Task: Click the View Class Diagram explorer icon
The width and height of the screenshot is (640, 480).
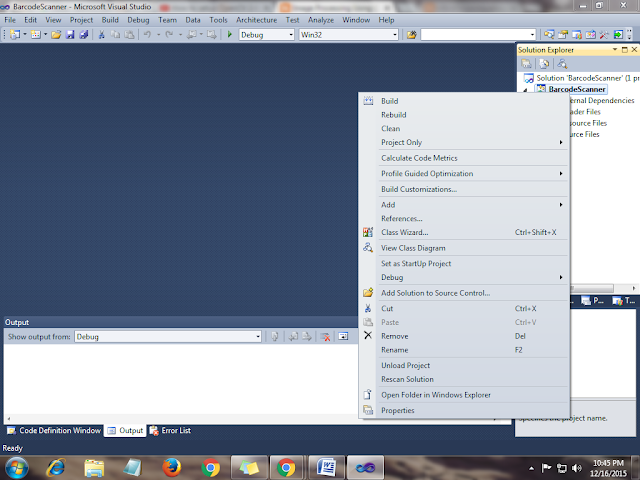Action: (x=562, y=64)
